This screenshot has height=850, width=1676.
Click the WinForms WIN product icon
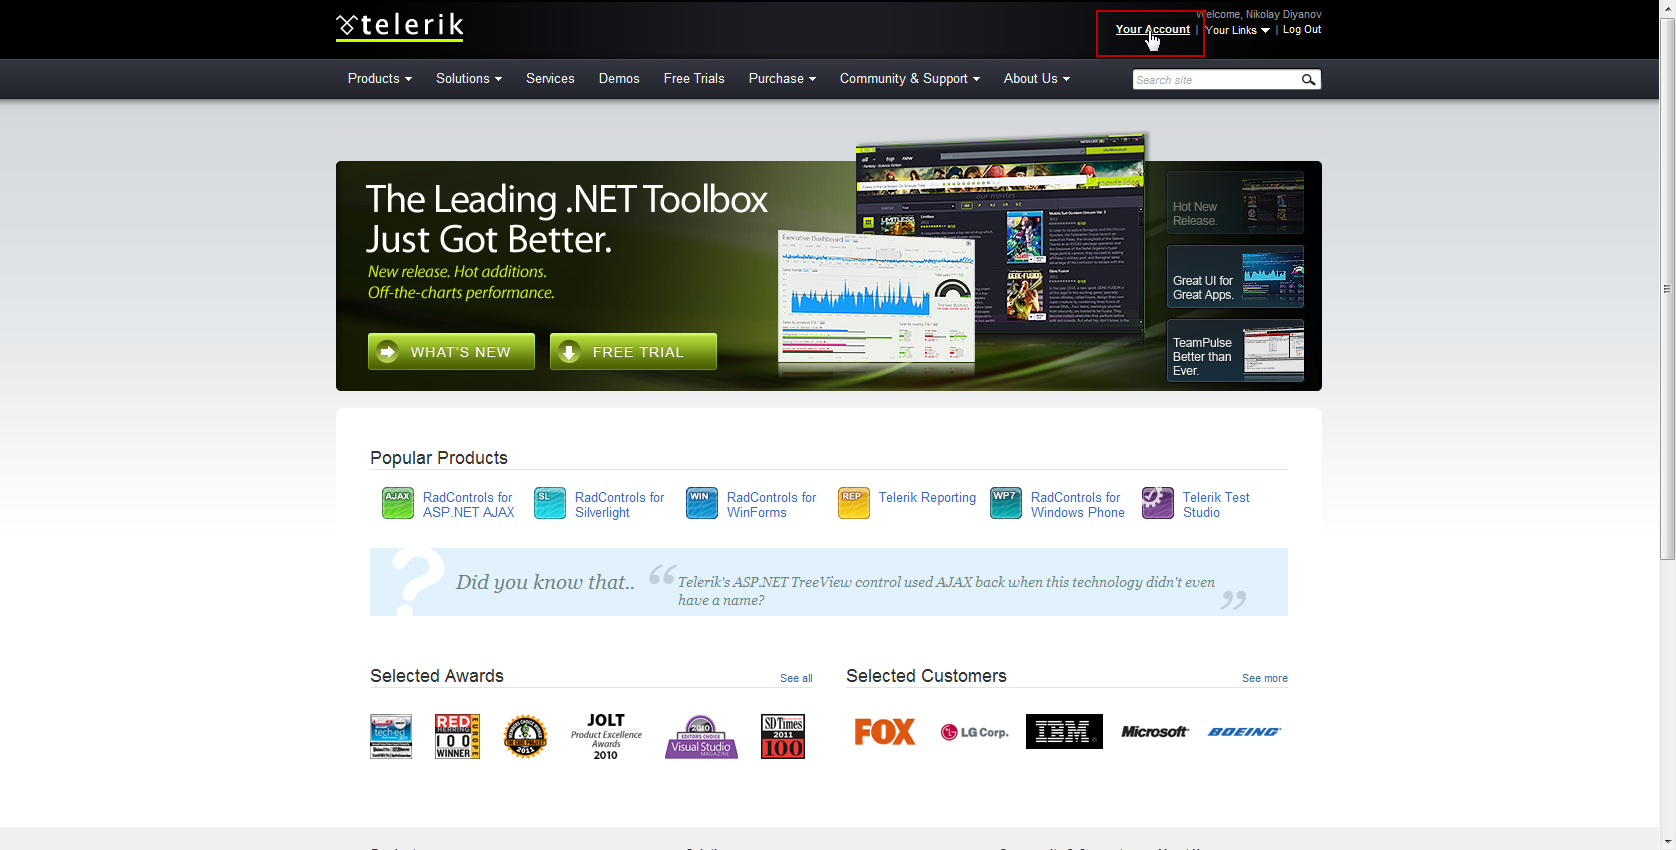702,503
